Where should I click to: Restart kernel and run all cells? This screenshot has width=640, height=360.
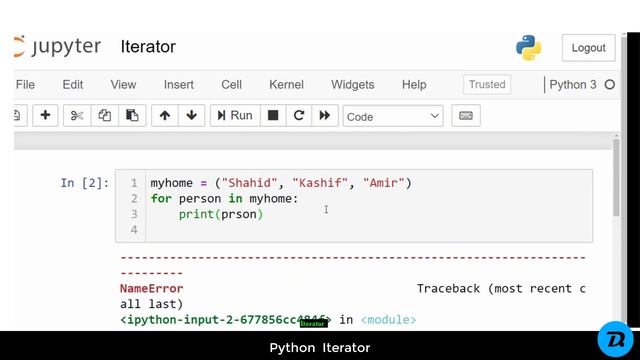[x=325, y=116]
